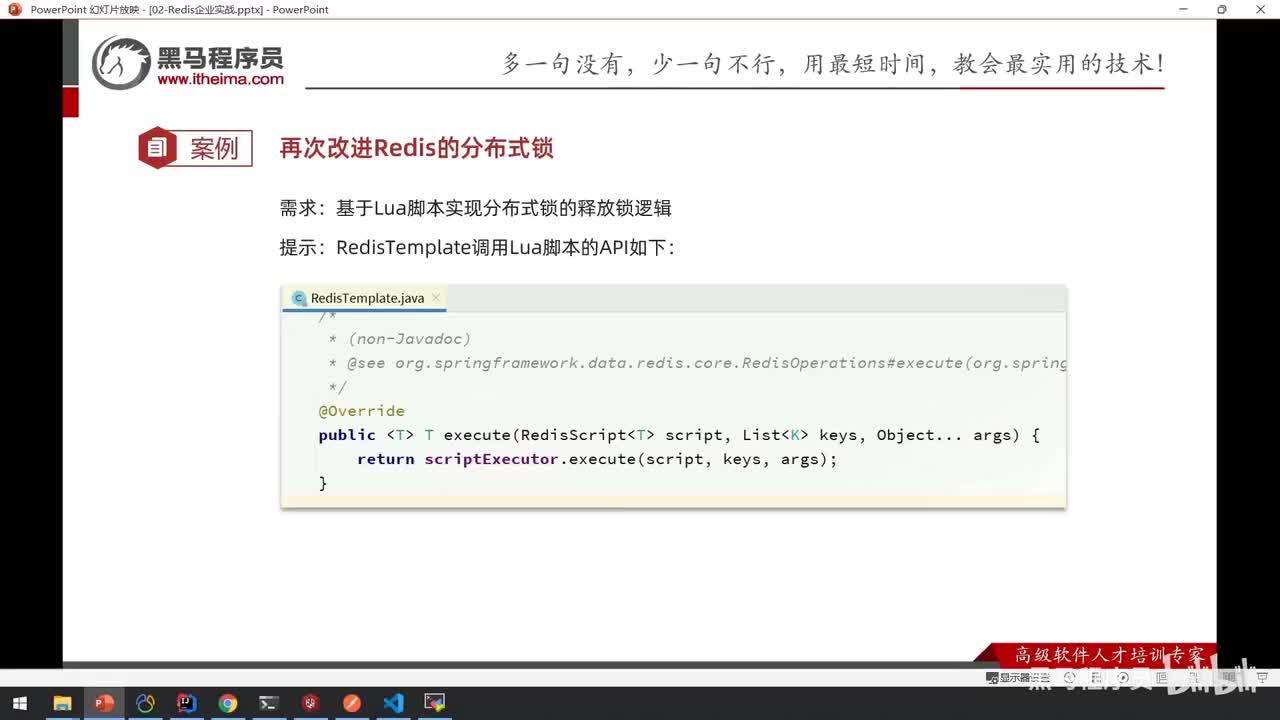Open the last taskbar app after VS Code
1280x720 pixels.
pyautogui.click(x=435, y=703)
